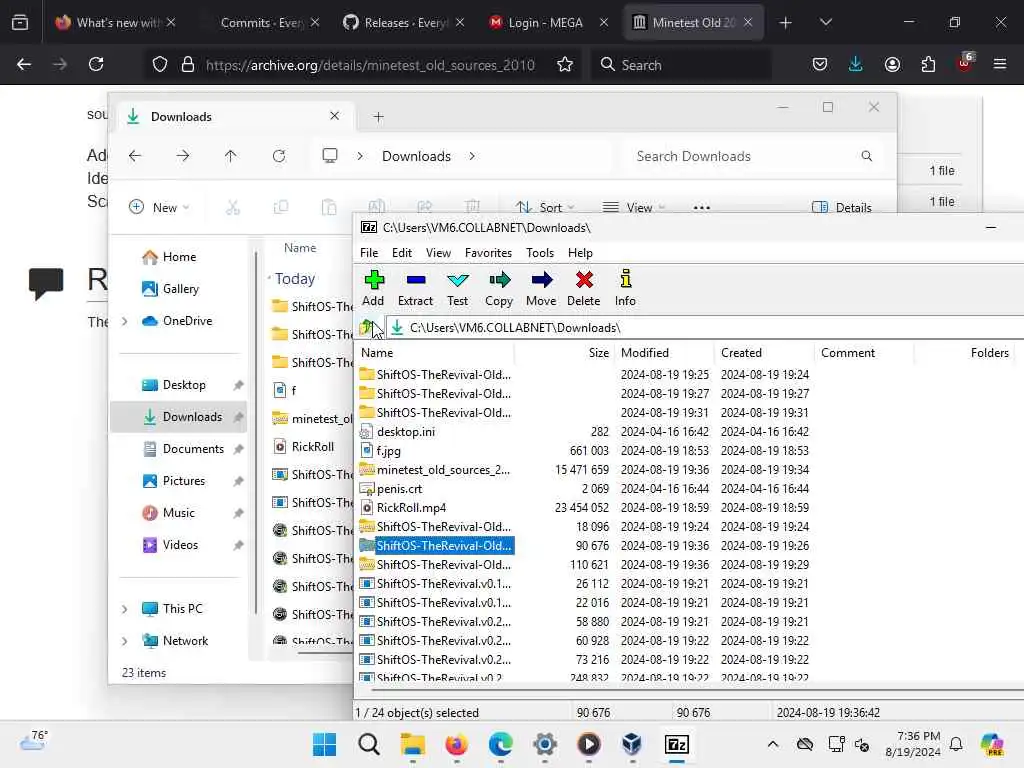The height and width of the screenshot is (768, 1024).
Task: Open the Edit menu in 7-Zip
Action: (x=402, y=253)
